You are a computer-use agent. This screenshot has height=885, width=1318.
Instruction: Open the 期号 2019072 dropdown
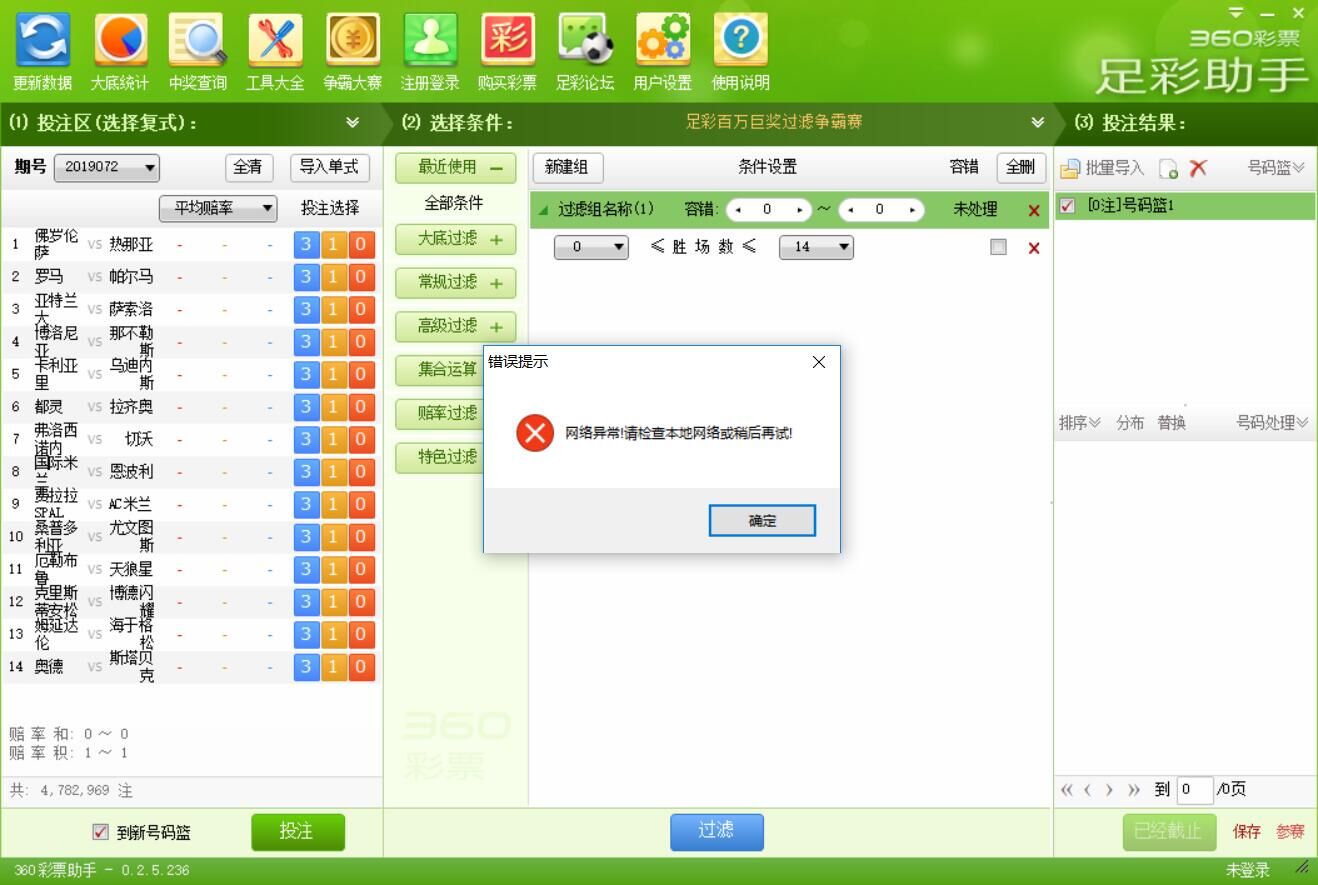tap(107, 167)
